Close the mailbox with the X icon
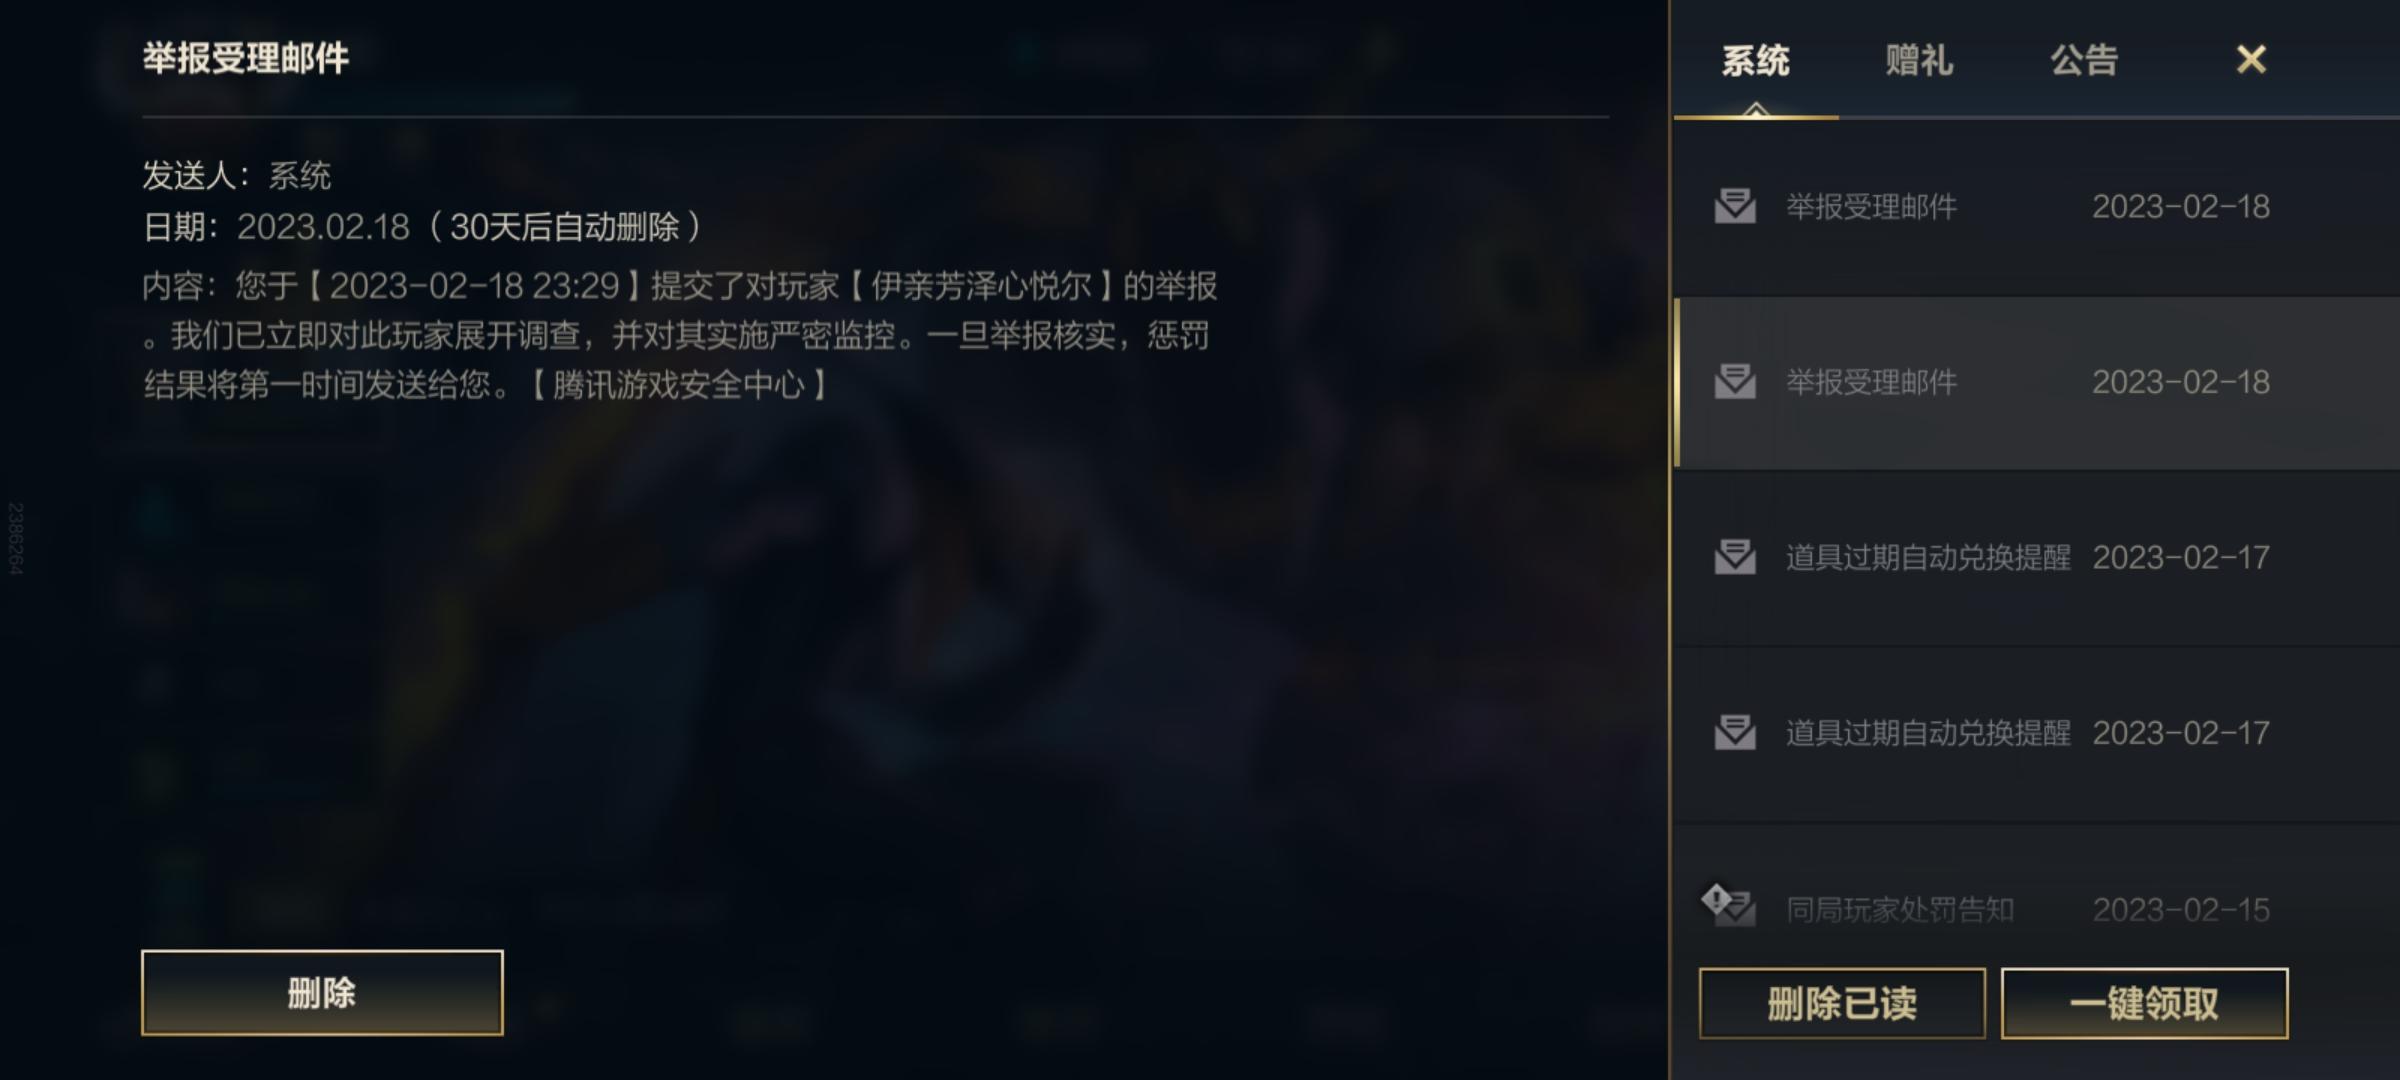 tap(2251, 59)
